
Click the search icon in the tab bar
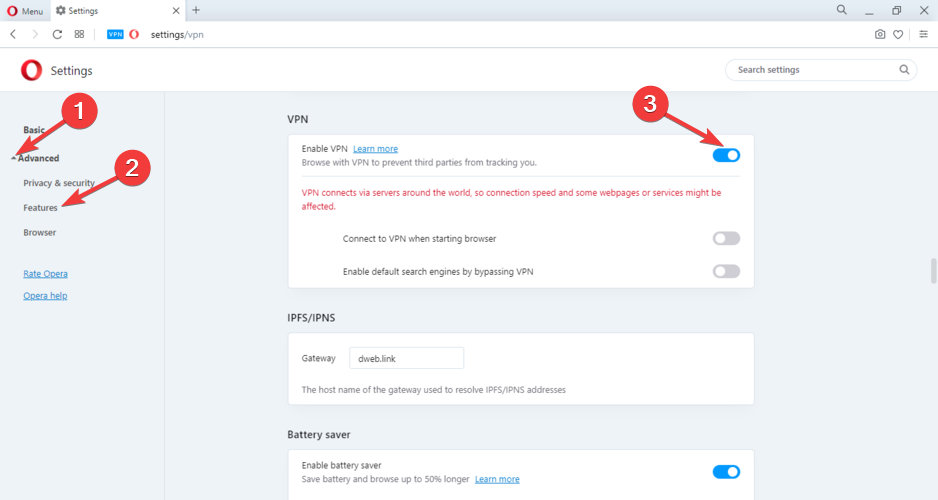(843, 10)
